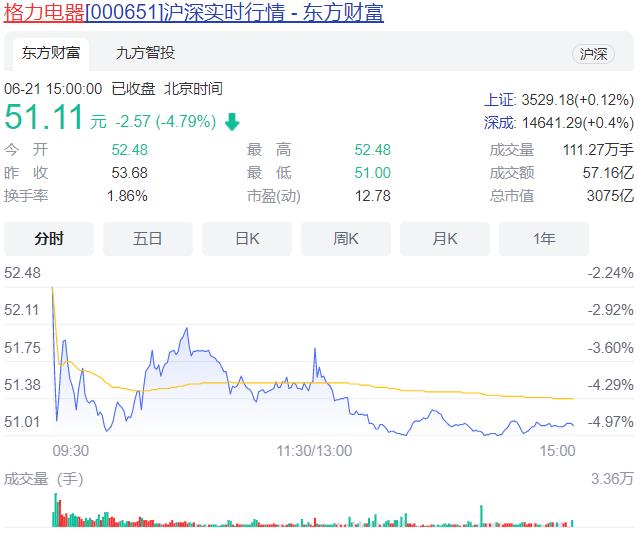Select the 五日 chart tab
The image size is (642, 535).
click(148, 239)
